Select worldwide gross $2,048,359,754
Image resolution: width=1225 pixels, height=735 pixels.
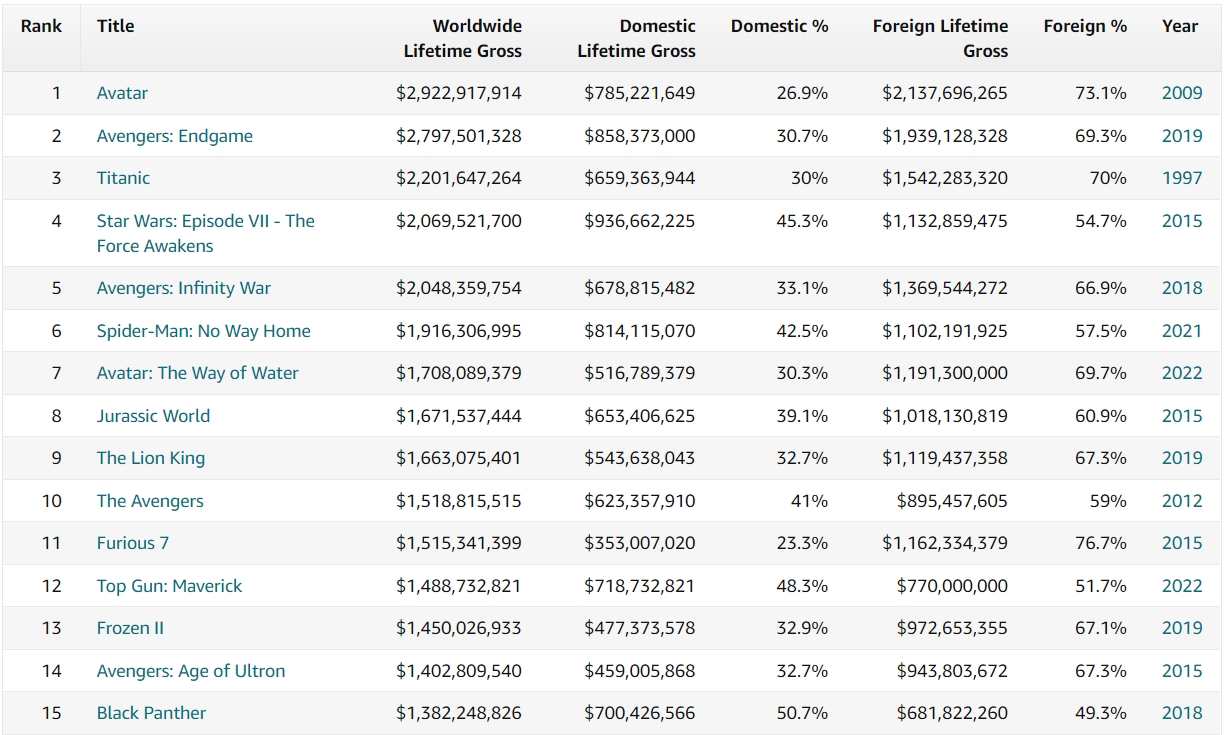click(459, 288)
